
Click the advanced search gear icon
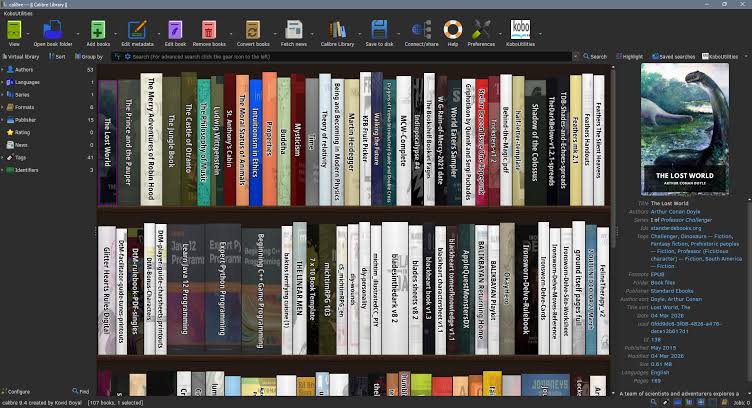pyautogui.click(x=128, y=57)
